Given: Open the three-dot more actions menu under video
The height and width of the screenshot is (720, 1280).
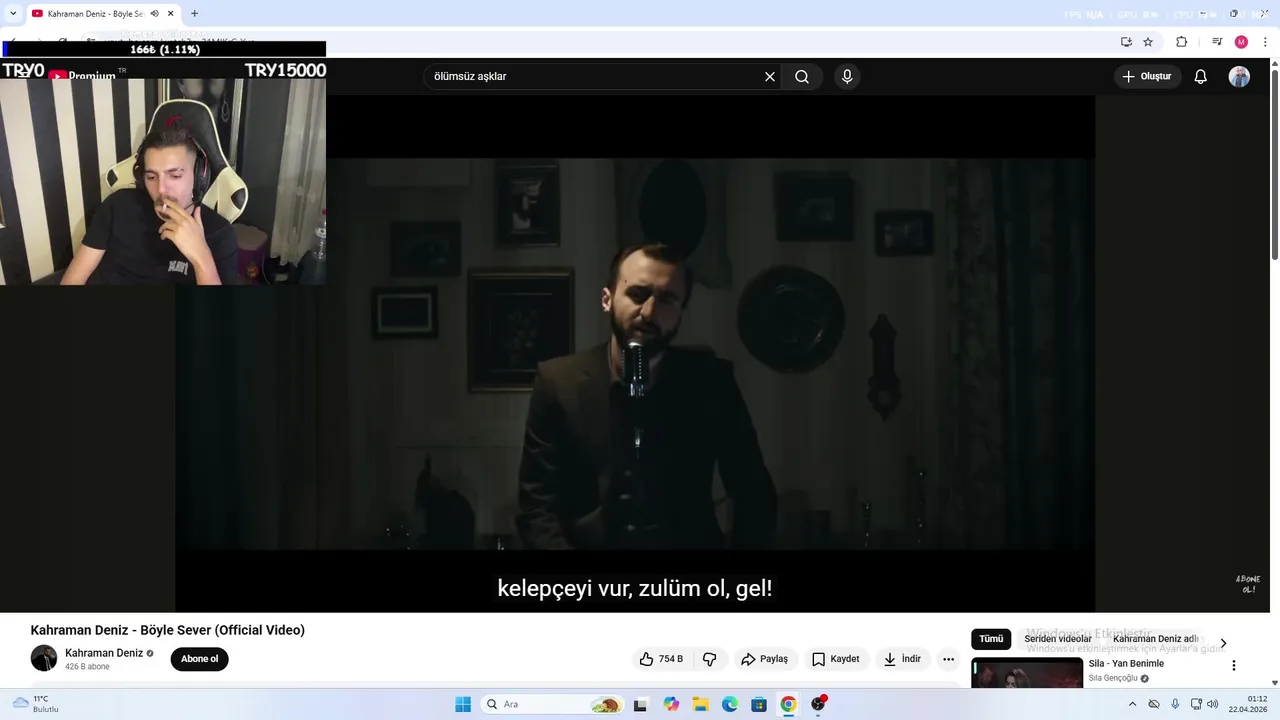Looking at the screenshot, I should [948, 659].
